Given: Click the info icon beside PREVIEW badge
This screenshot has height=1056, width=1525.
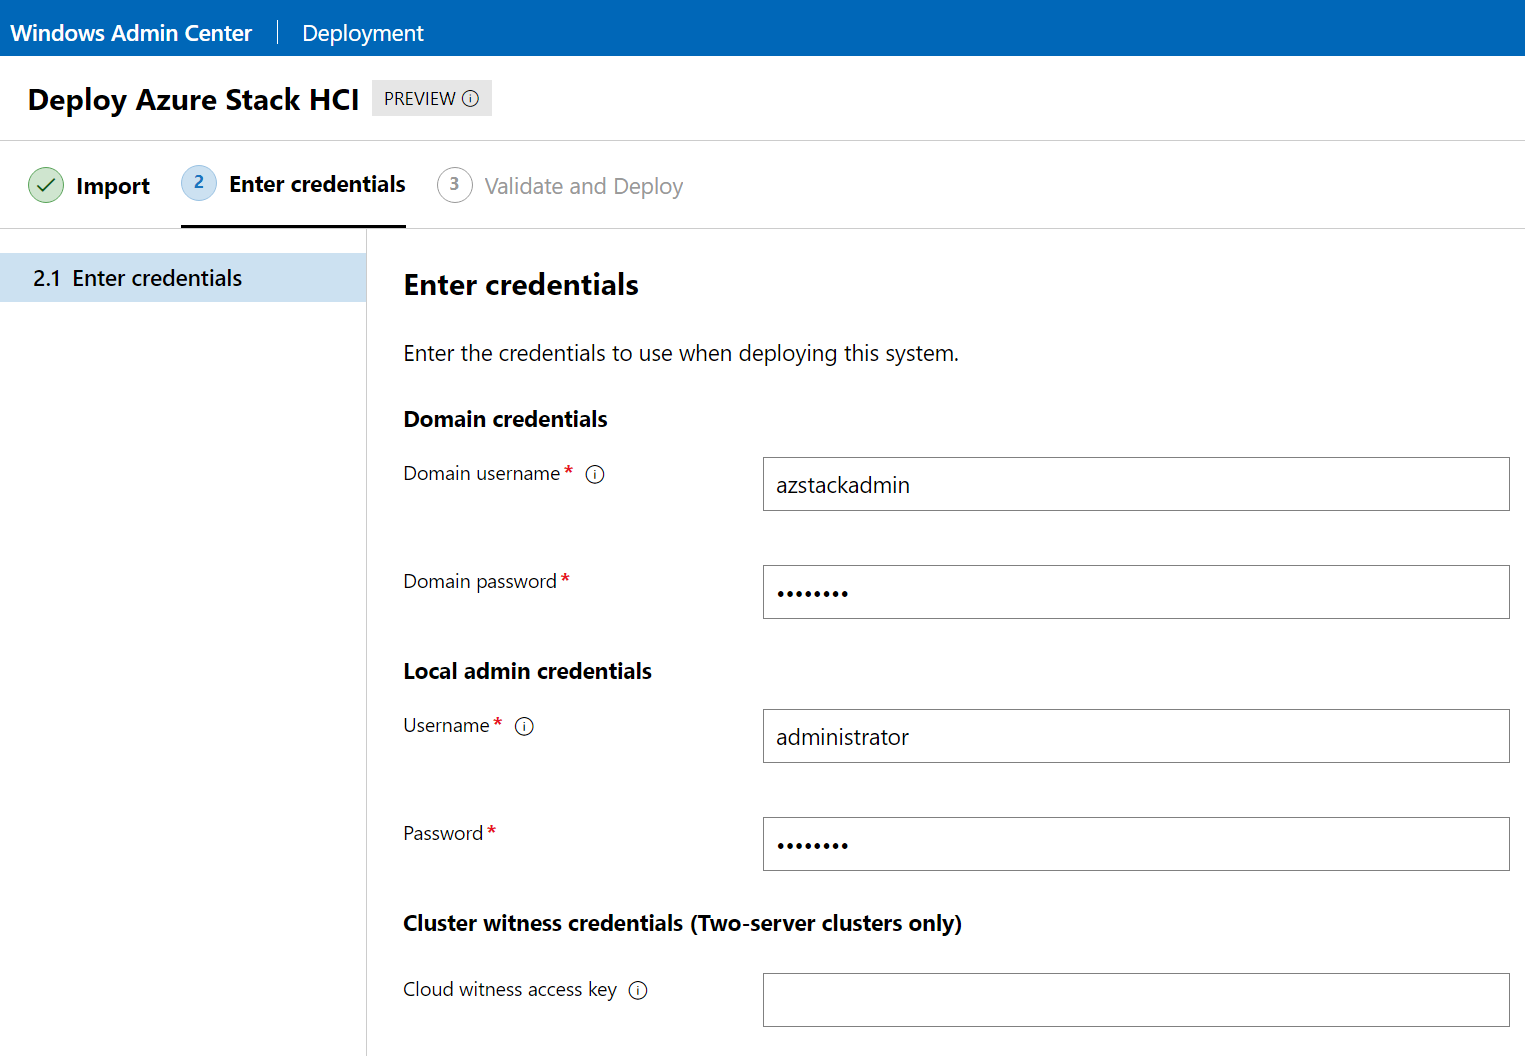Looking at the screenshot, I should click(470, 99).
